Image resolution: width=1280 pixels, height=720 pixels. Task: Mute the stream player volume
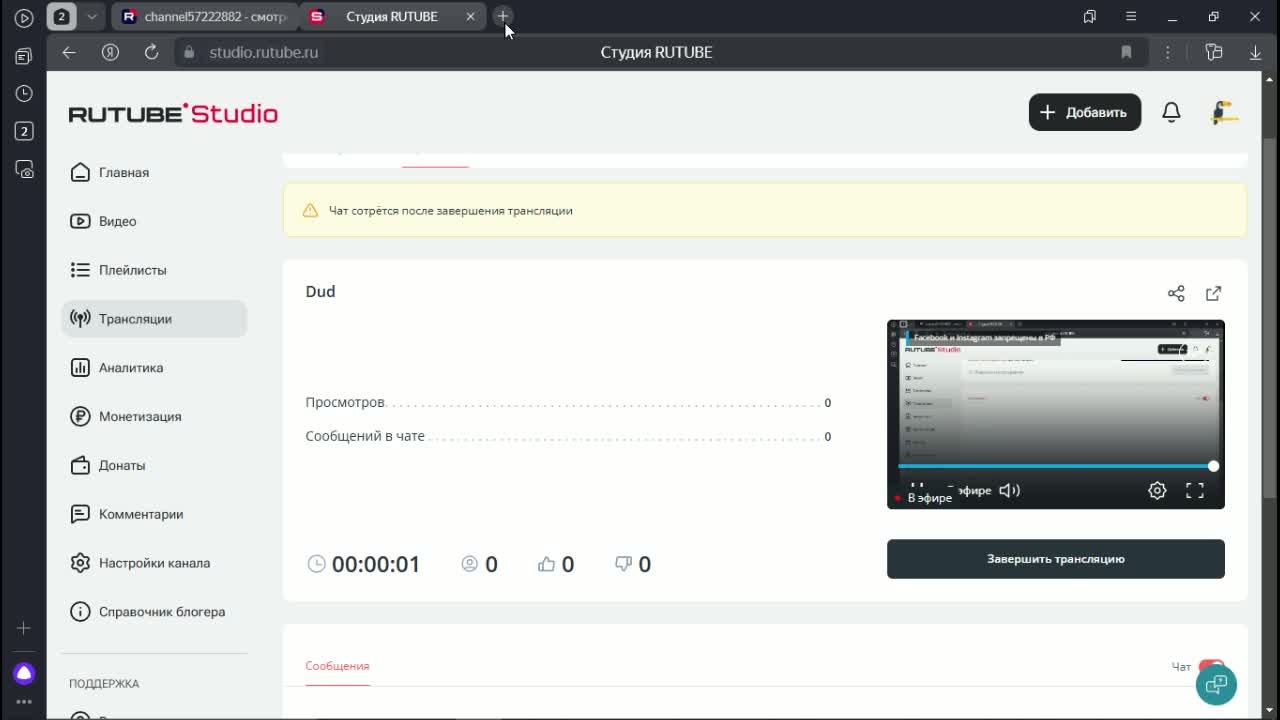coord(1009,490)
